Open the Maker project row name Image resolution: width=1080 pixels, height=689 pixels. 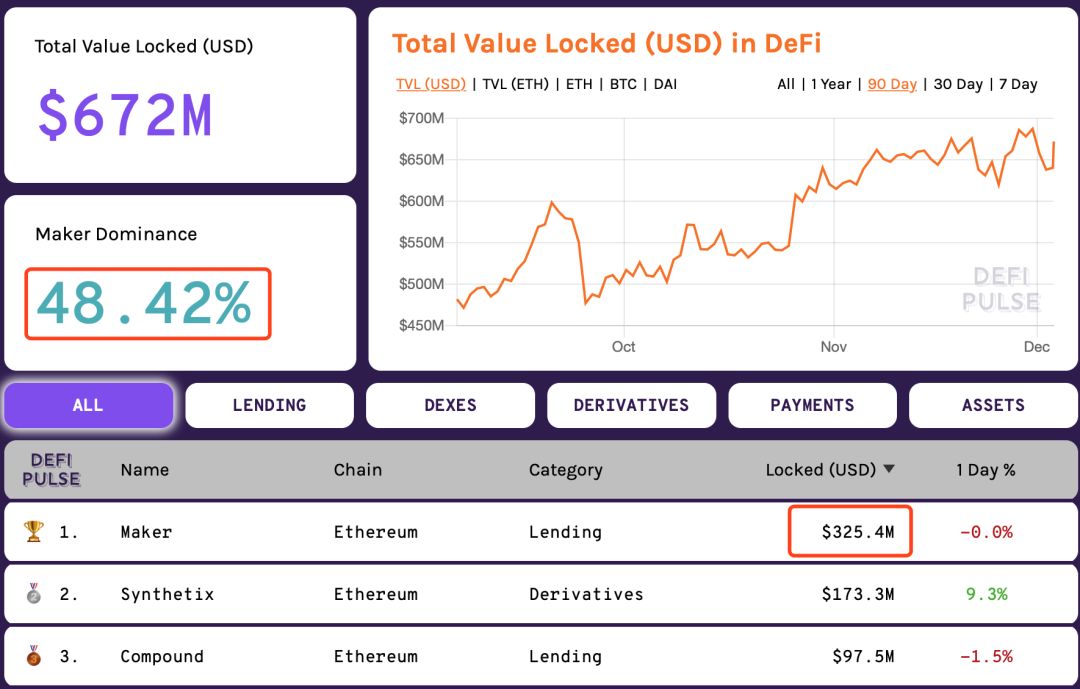[x=146, y=532]
